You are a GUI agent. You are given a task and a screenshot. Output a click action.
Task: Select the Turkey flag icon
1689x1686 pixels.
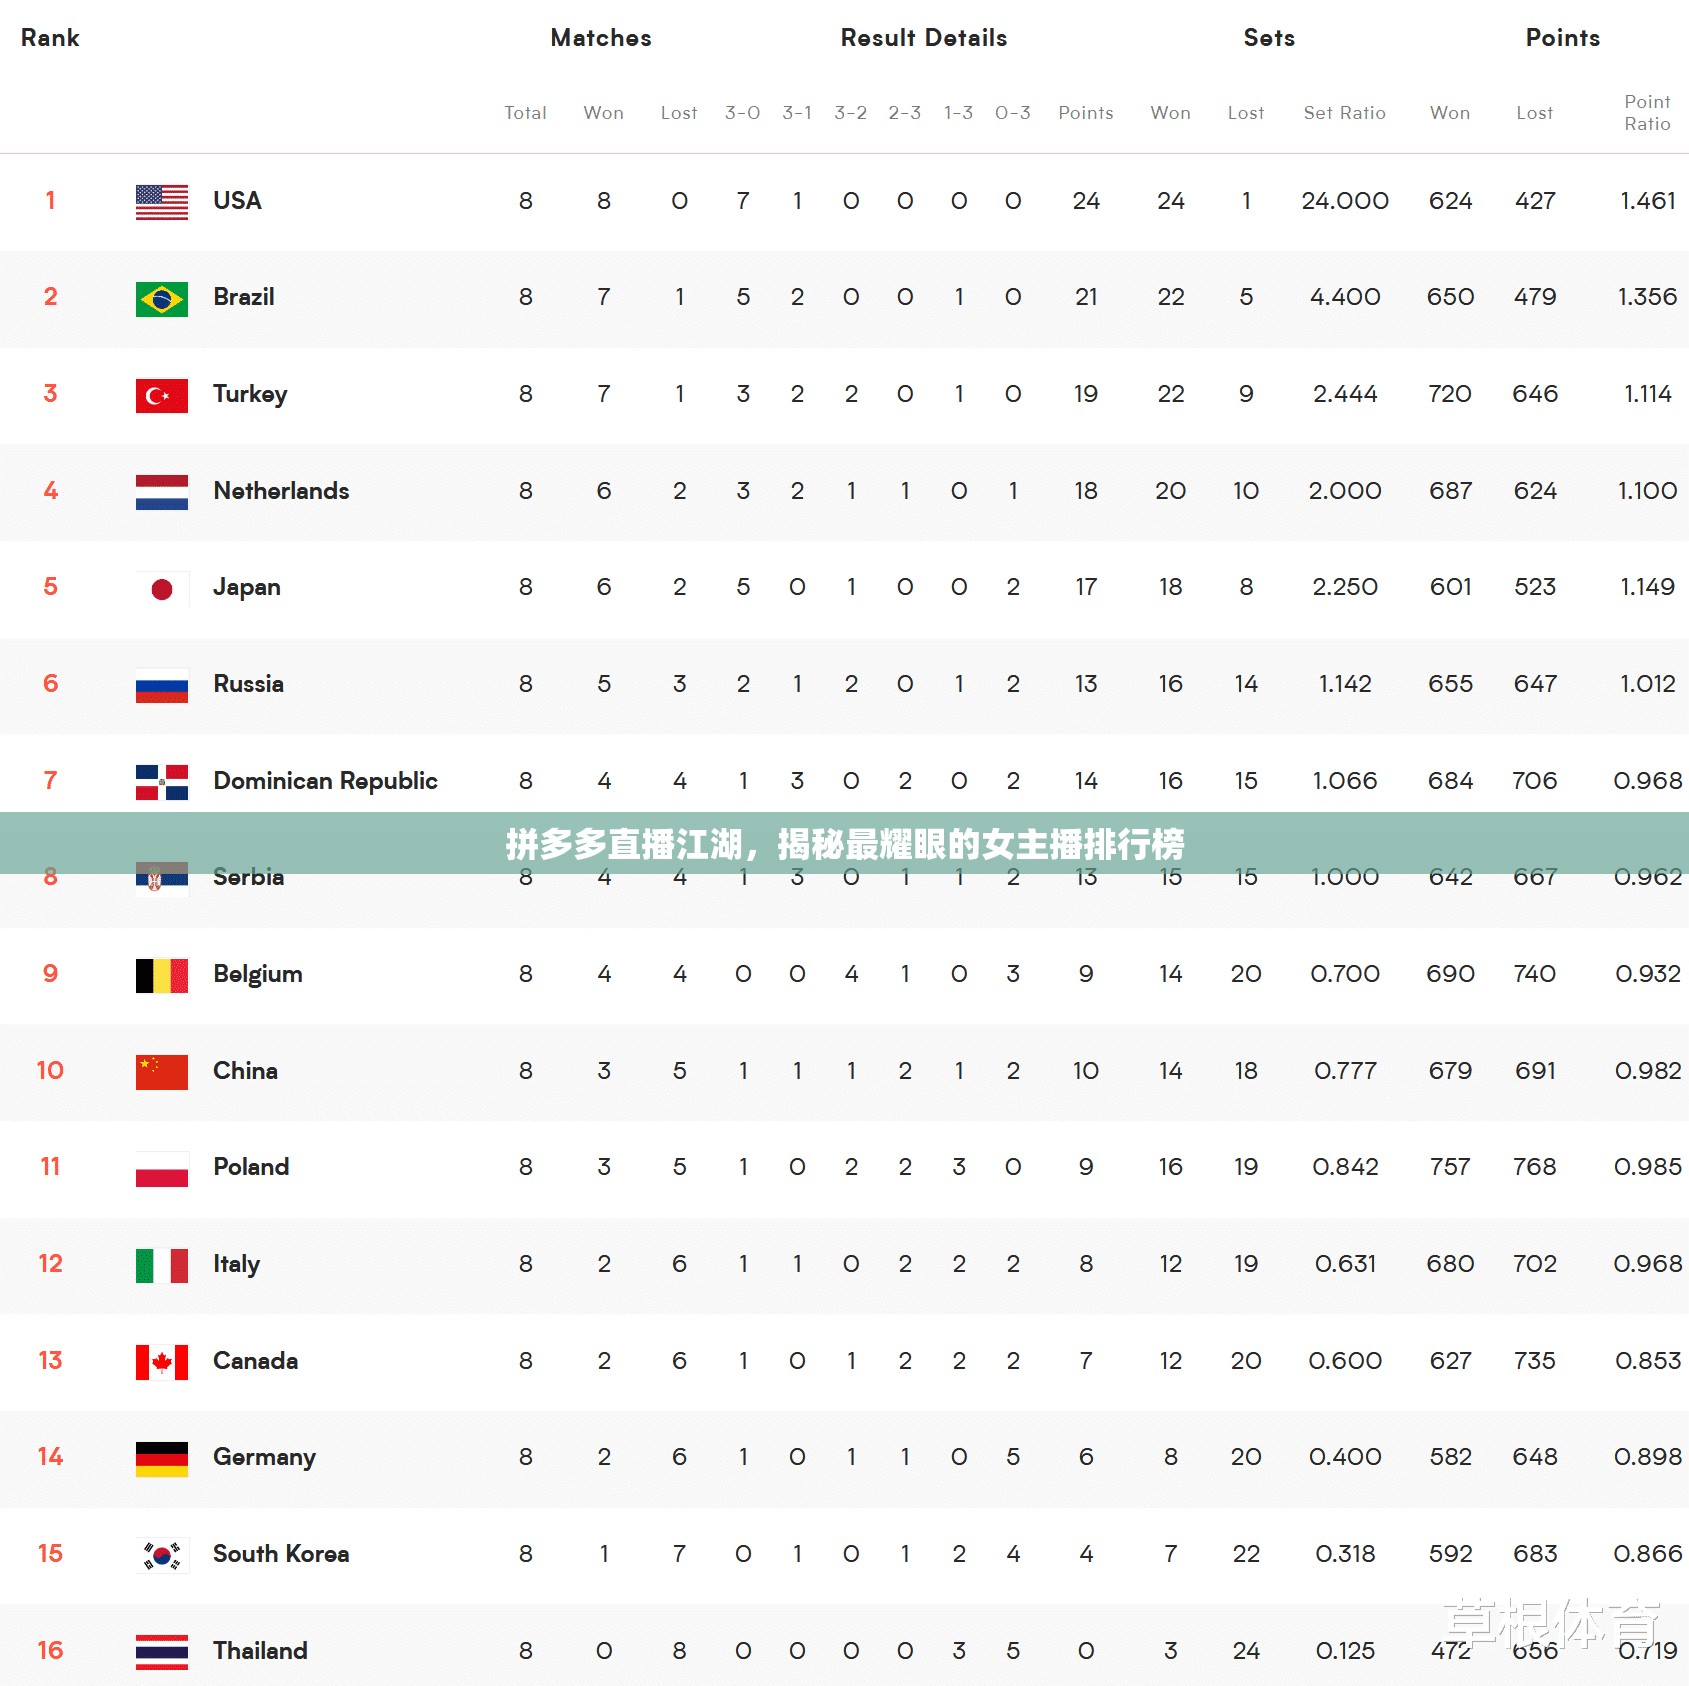click(162, 396)
